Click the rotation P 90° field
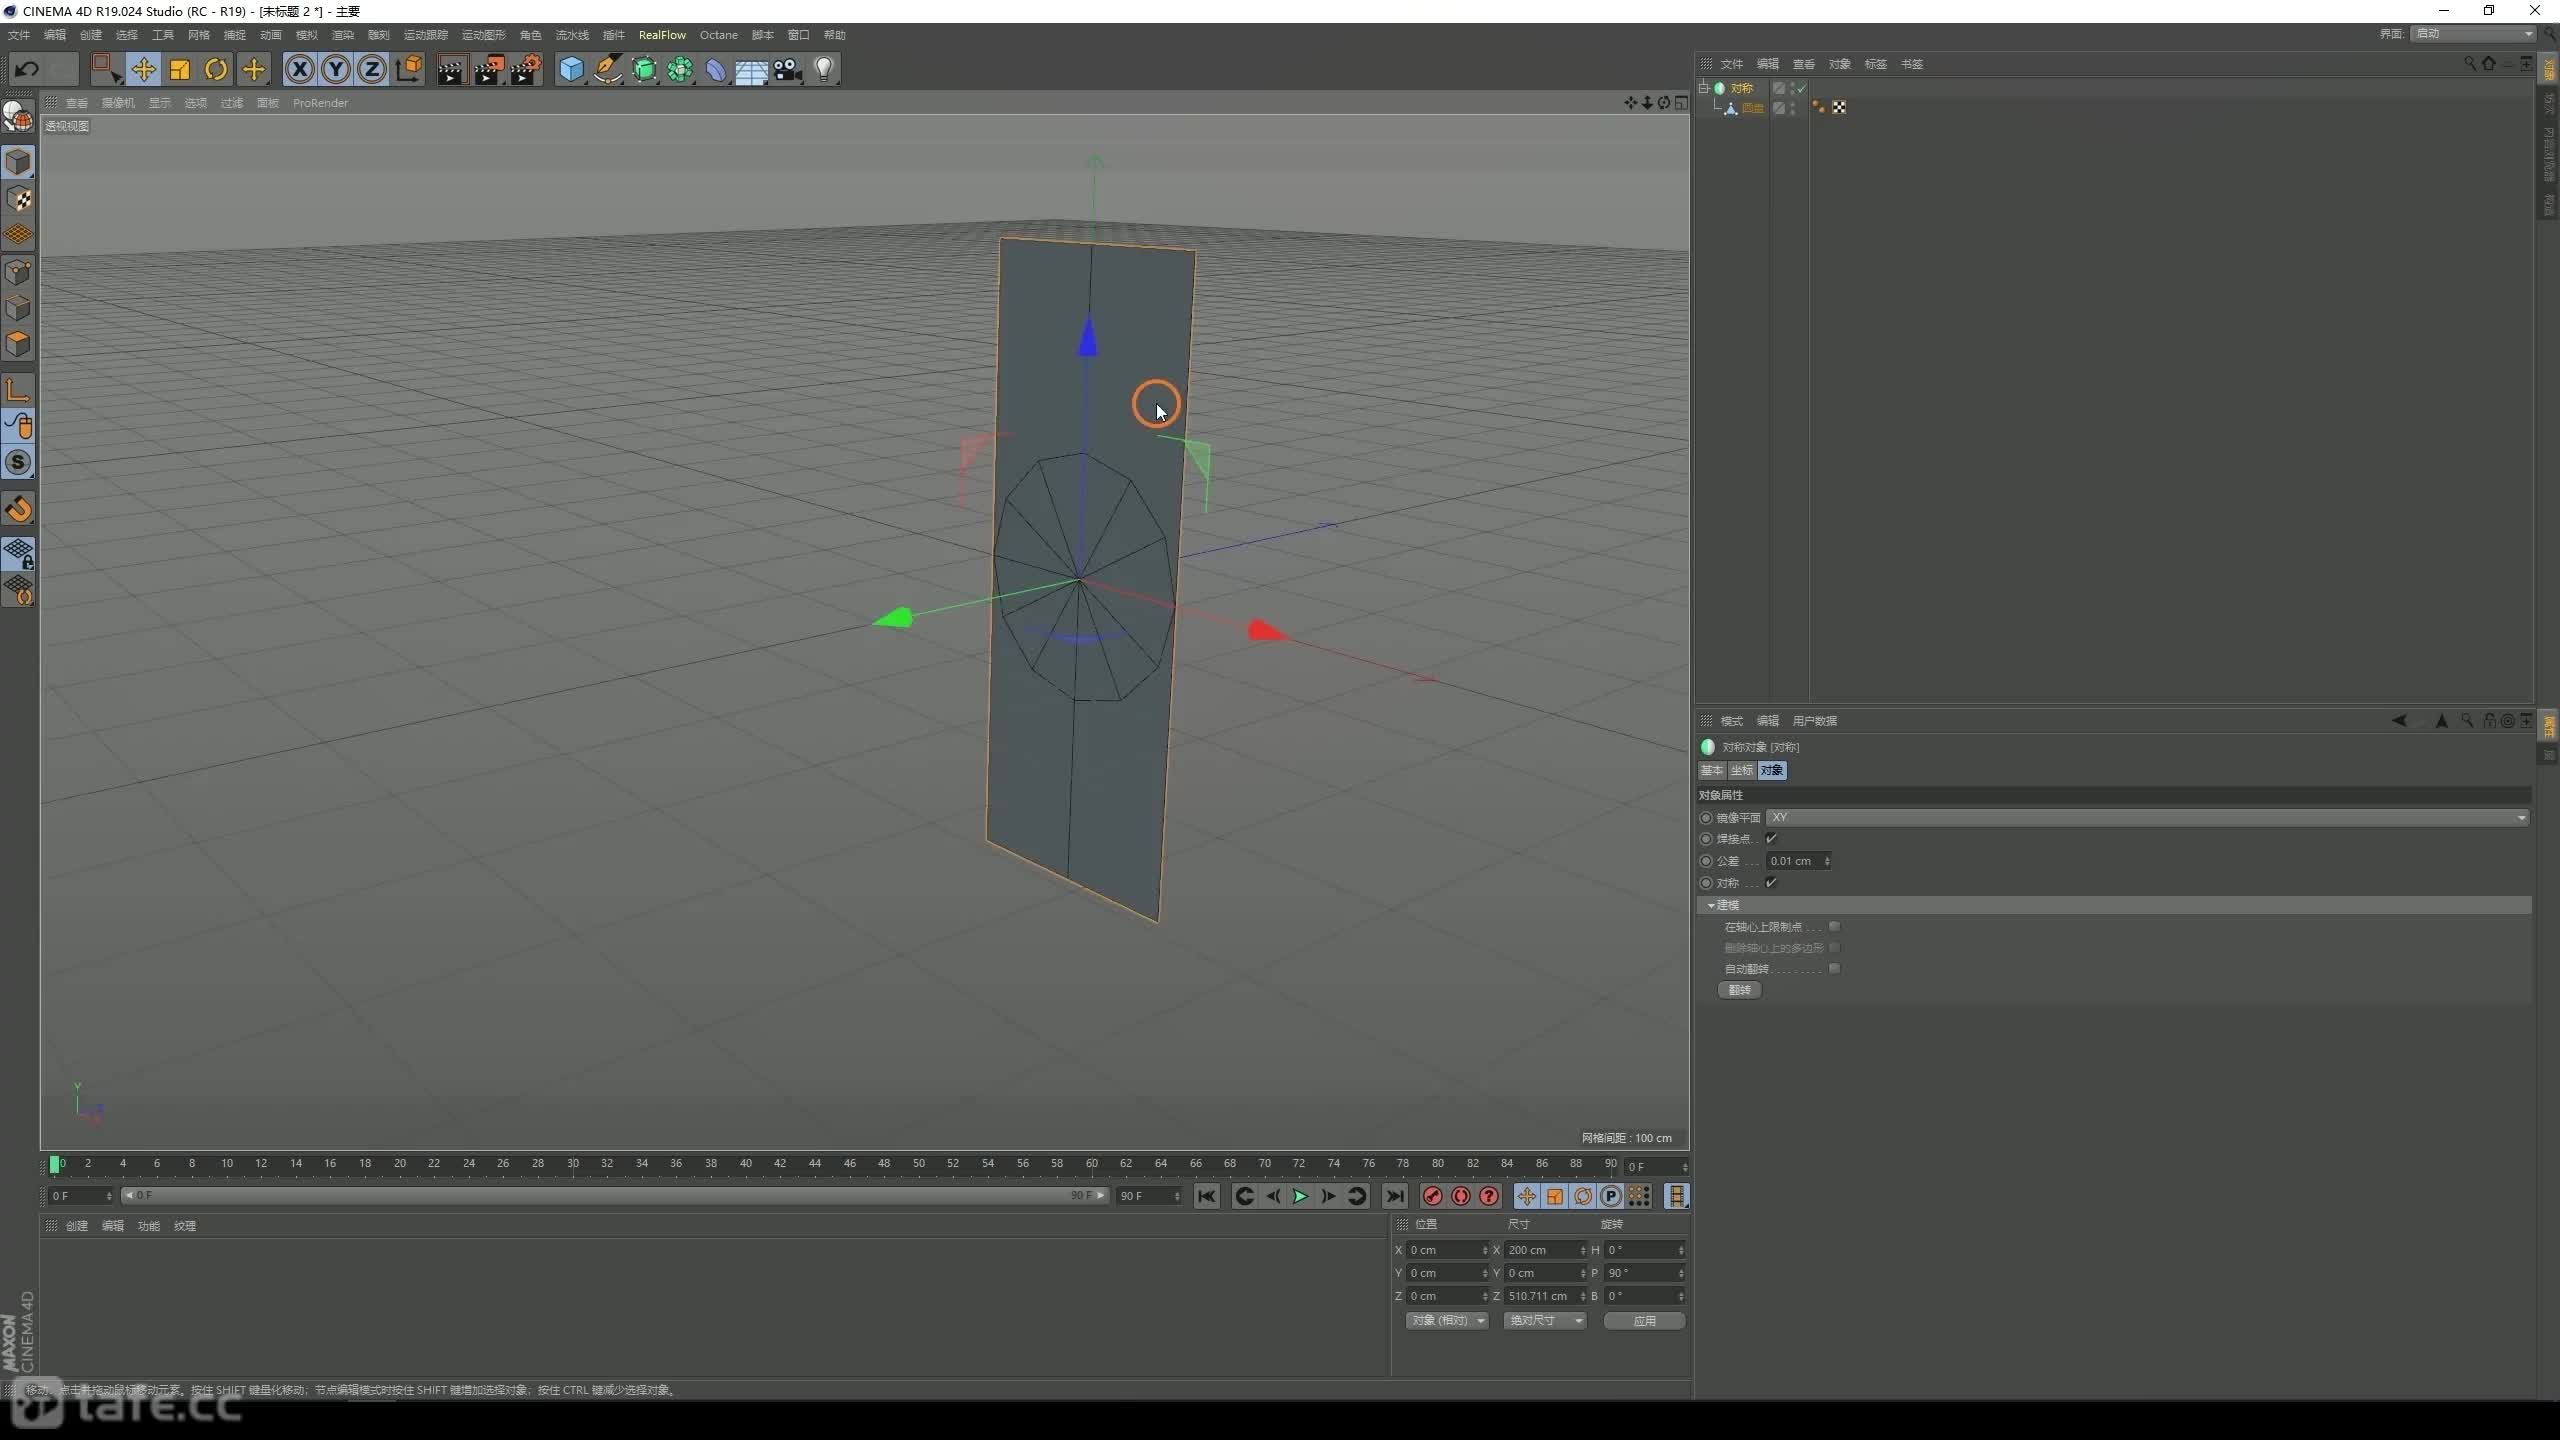This screenshot has height=1440, width=2560. click(x=1644, y=1273)
